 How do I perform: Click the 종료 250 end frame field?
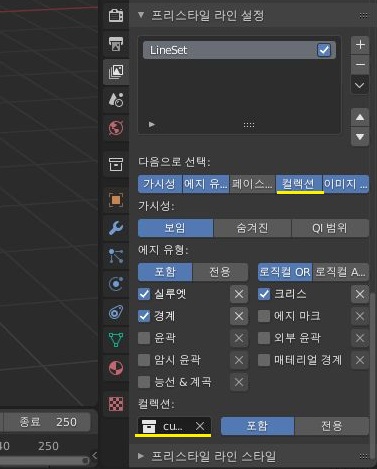pyautogui.click(x=47, y=422)
